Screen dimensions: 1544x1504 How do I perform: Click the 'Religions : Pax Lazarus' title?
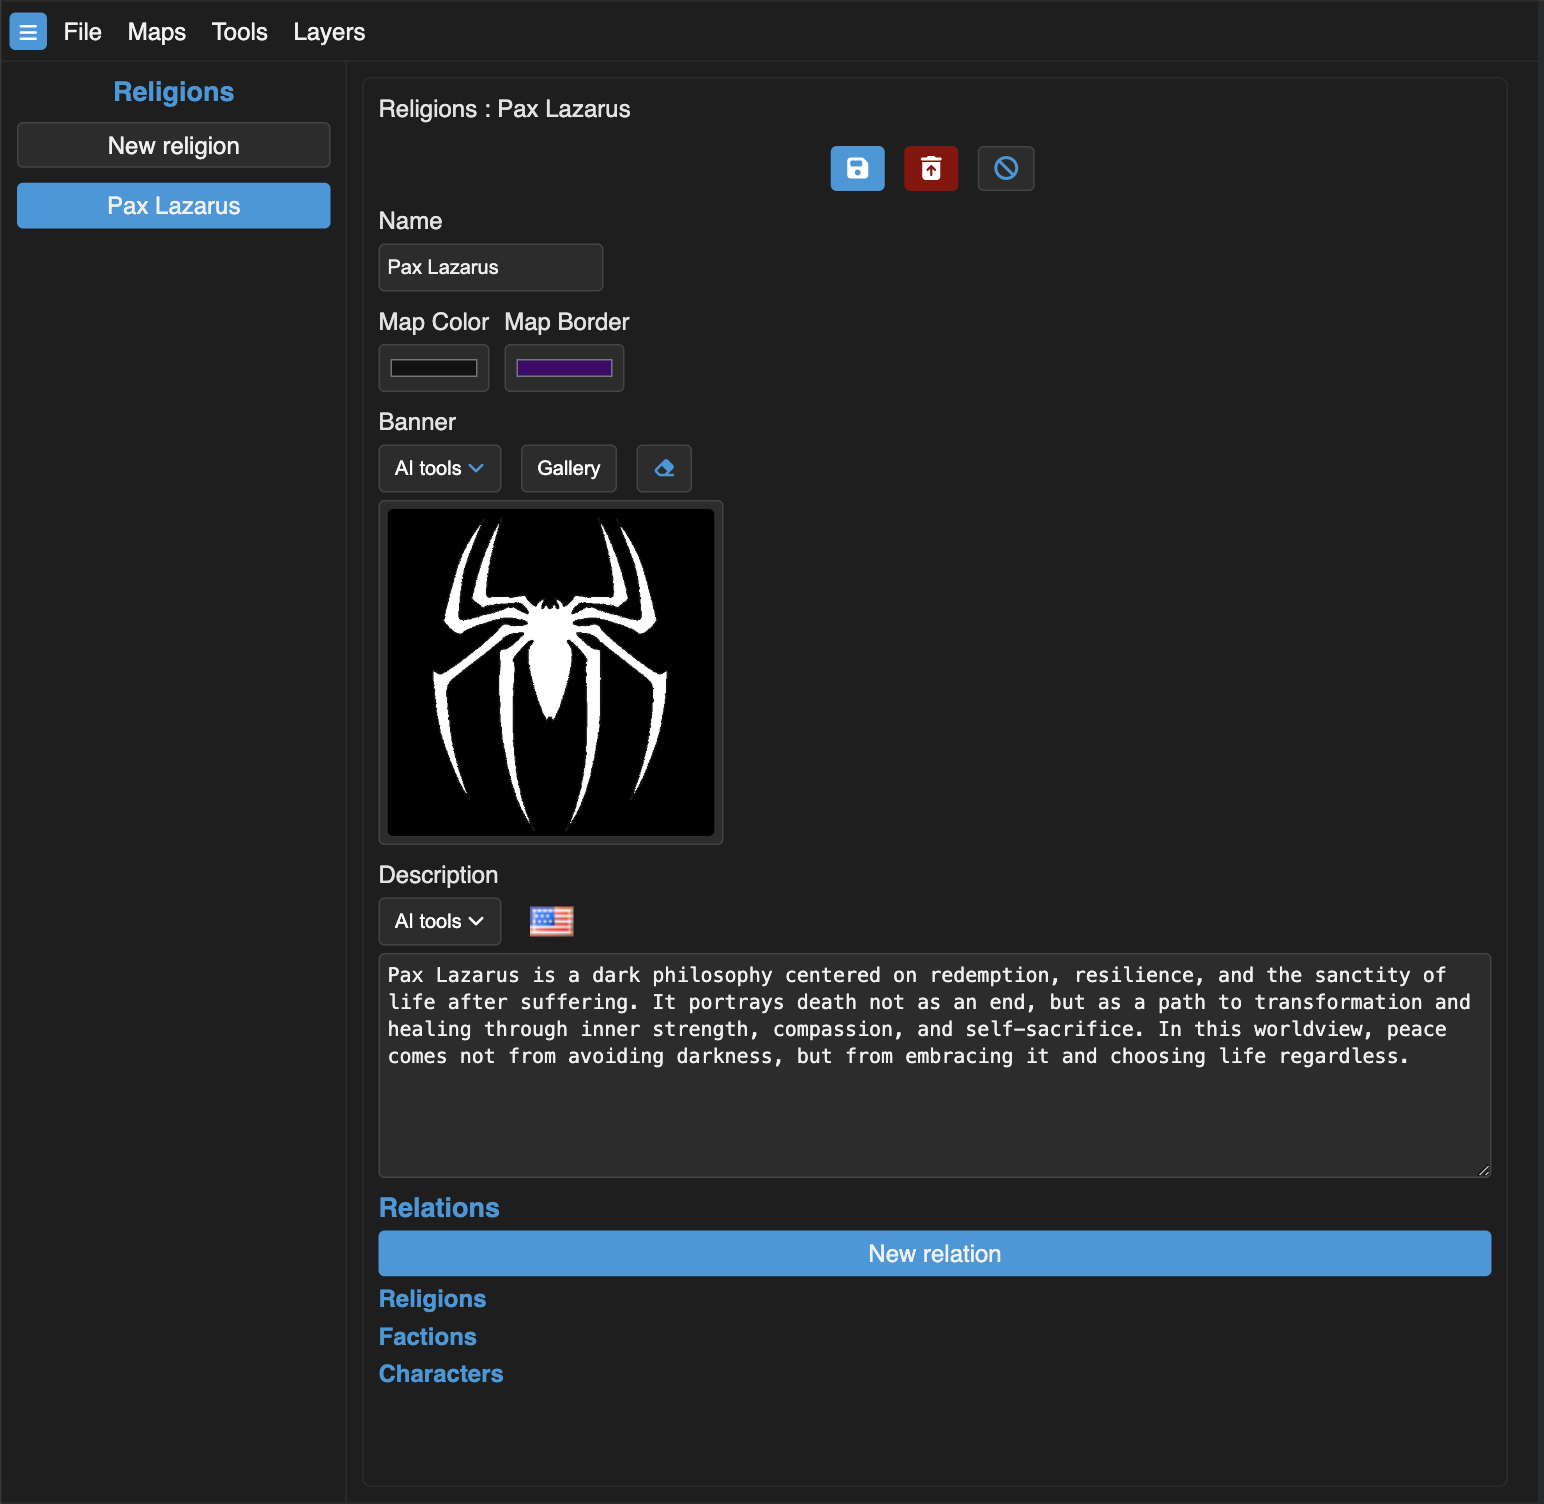[505, 109]
